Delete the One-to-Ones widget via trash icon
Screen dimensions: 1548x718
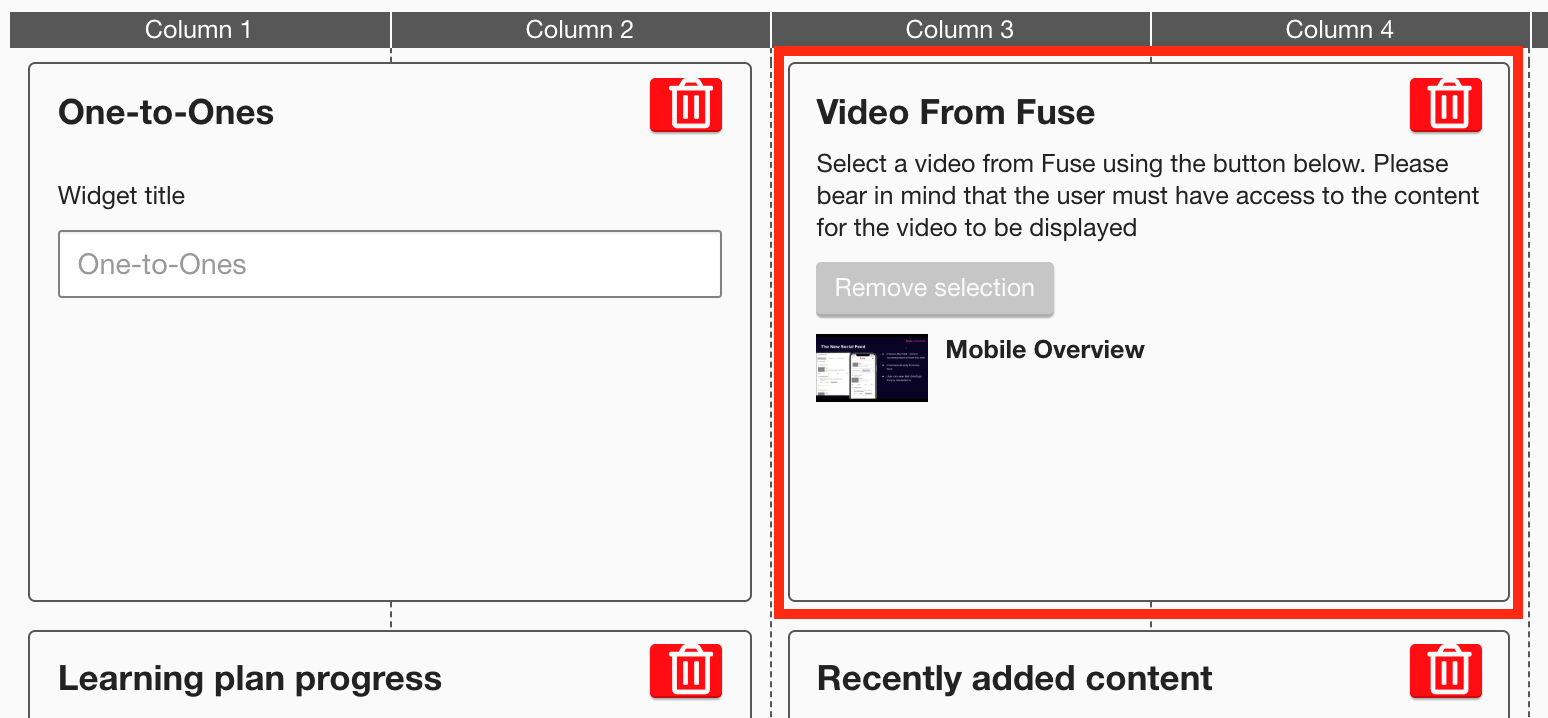pyautogui.click(x=686, y=105)
